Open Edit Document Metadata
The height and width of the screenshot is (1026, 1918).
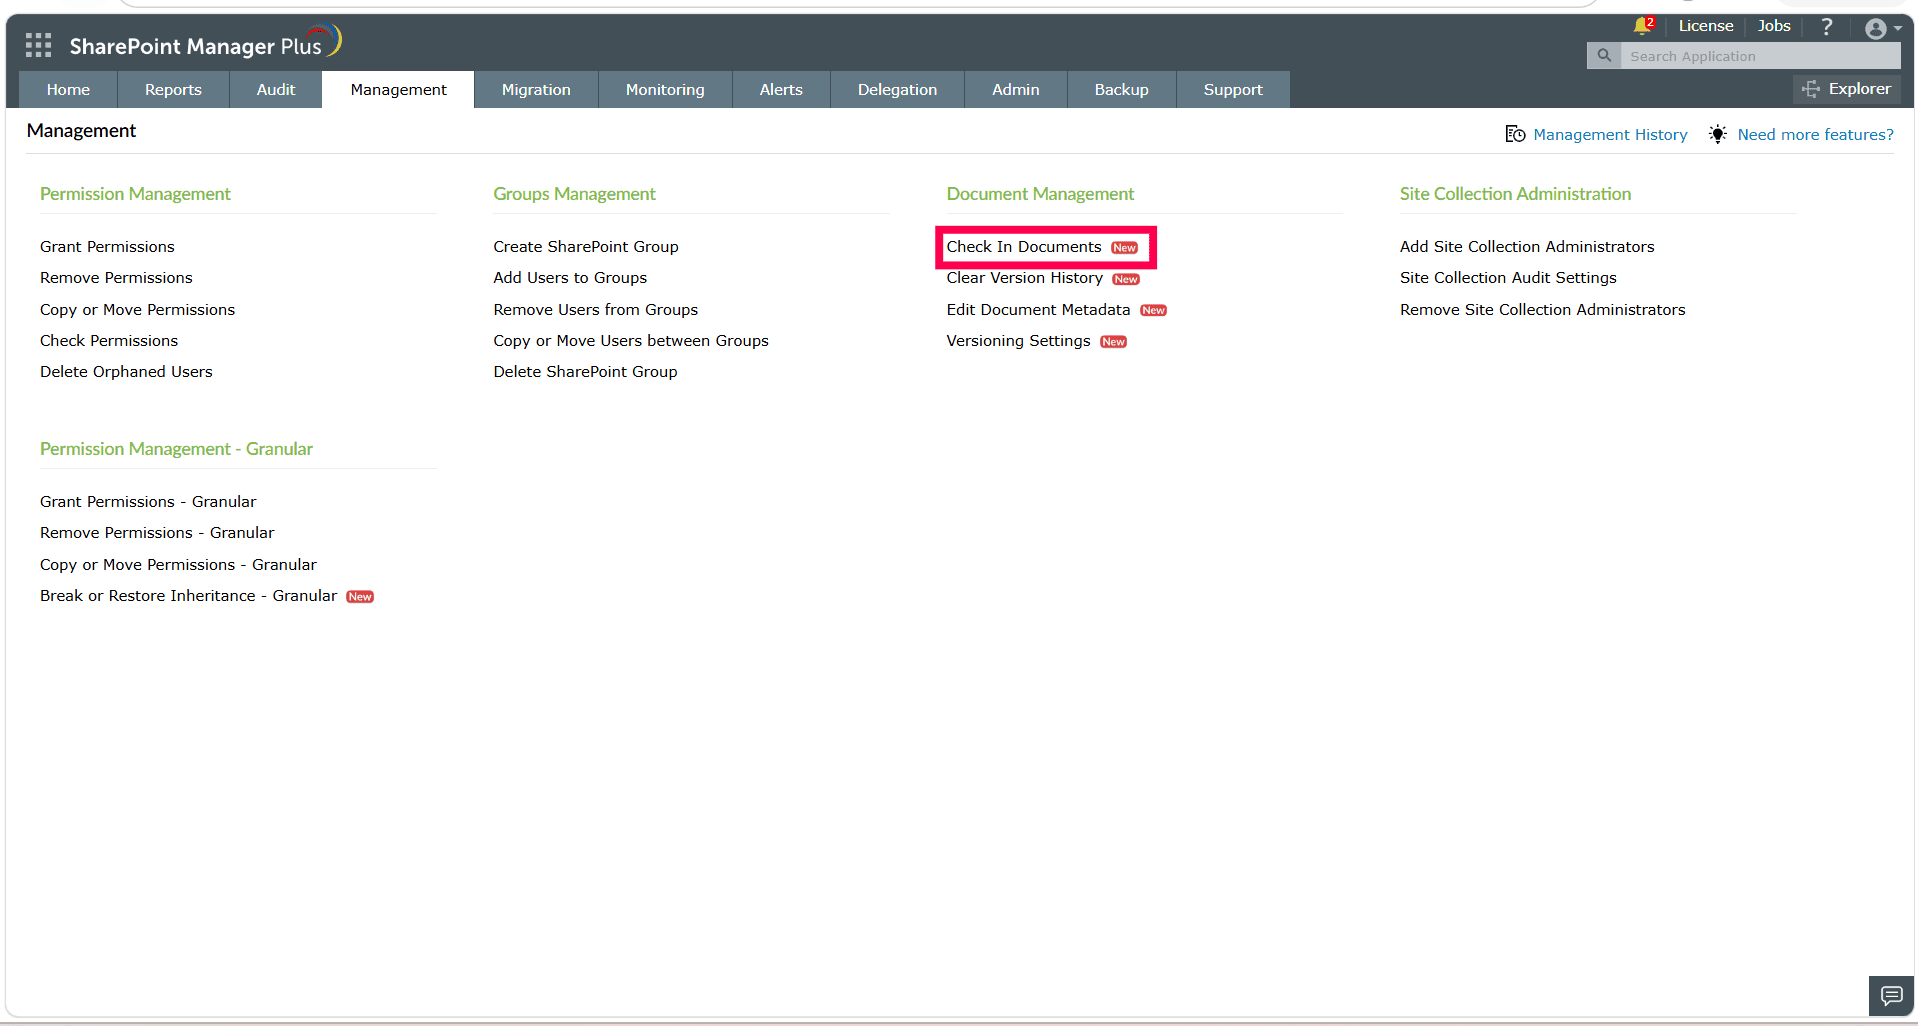(1038, 310)
